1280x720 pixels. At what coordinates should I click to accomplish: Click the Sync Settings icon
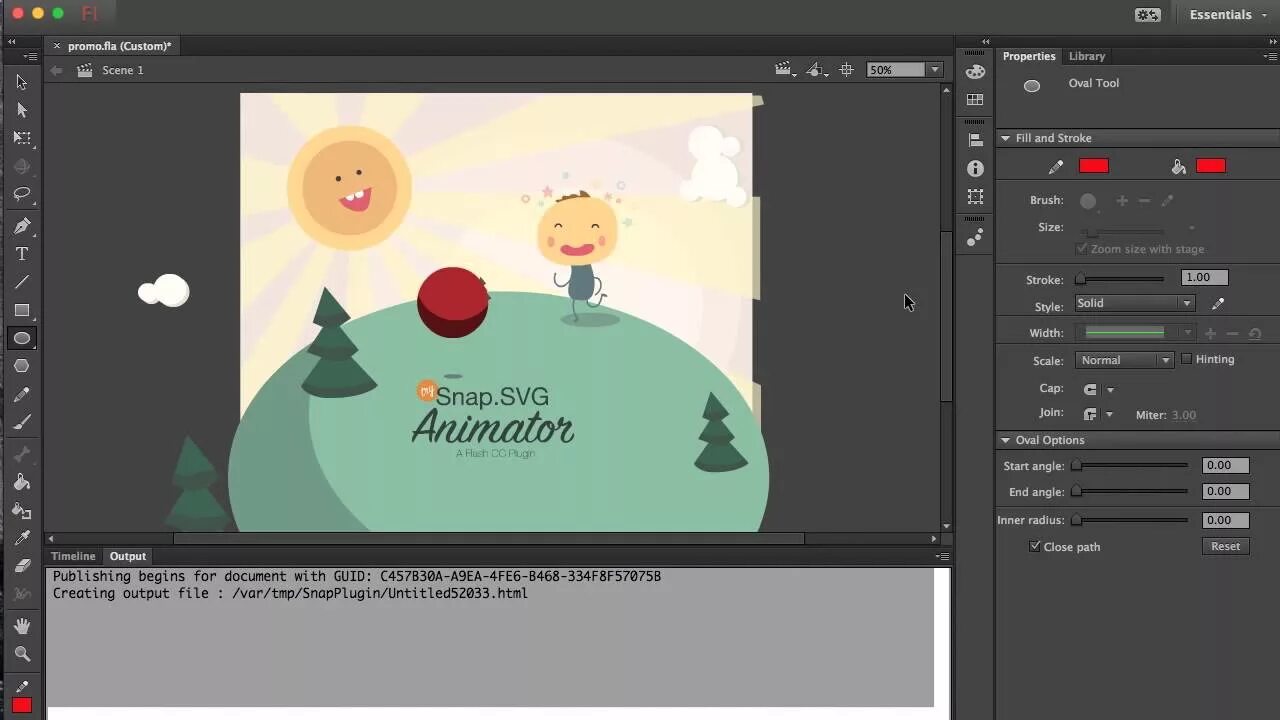1148,15
